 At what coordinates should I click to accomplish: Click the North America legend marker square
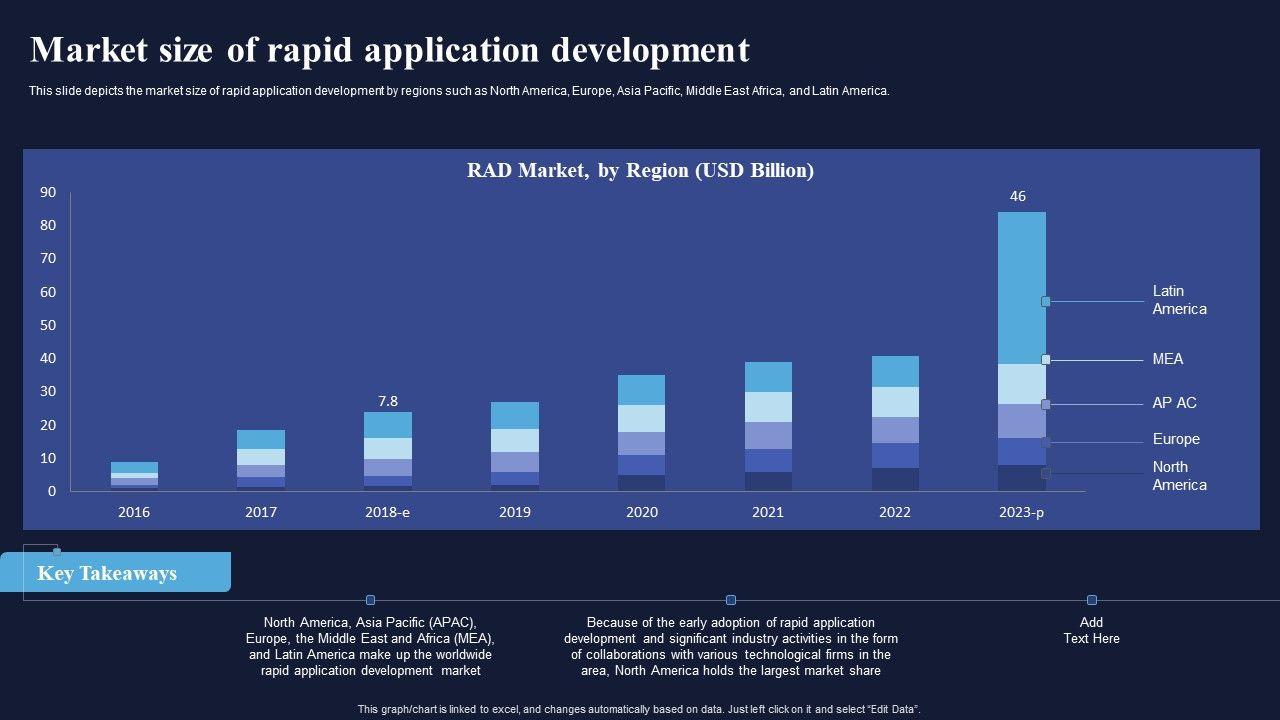click(x=1045, y=473)
